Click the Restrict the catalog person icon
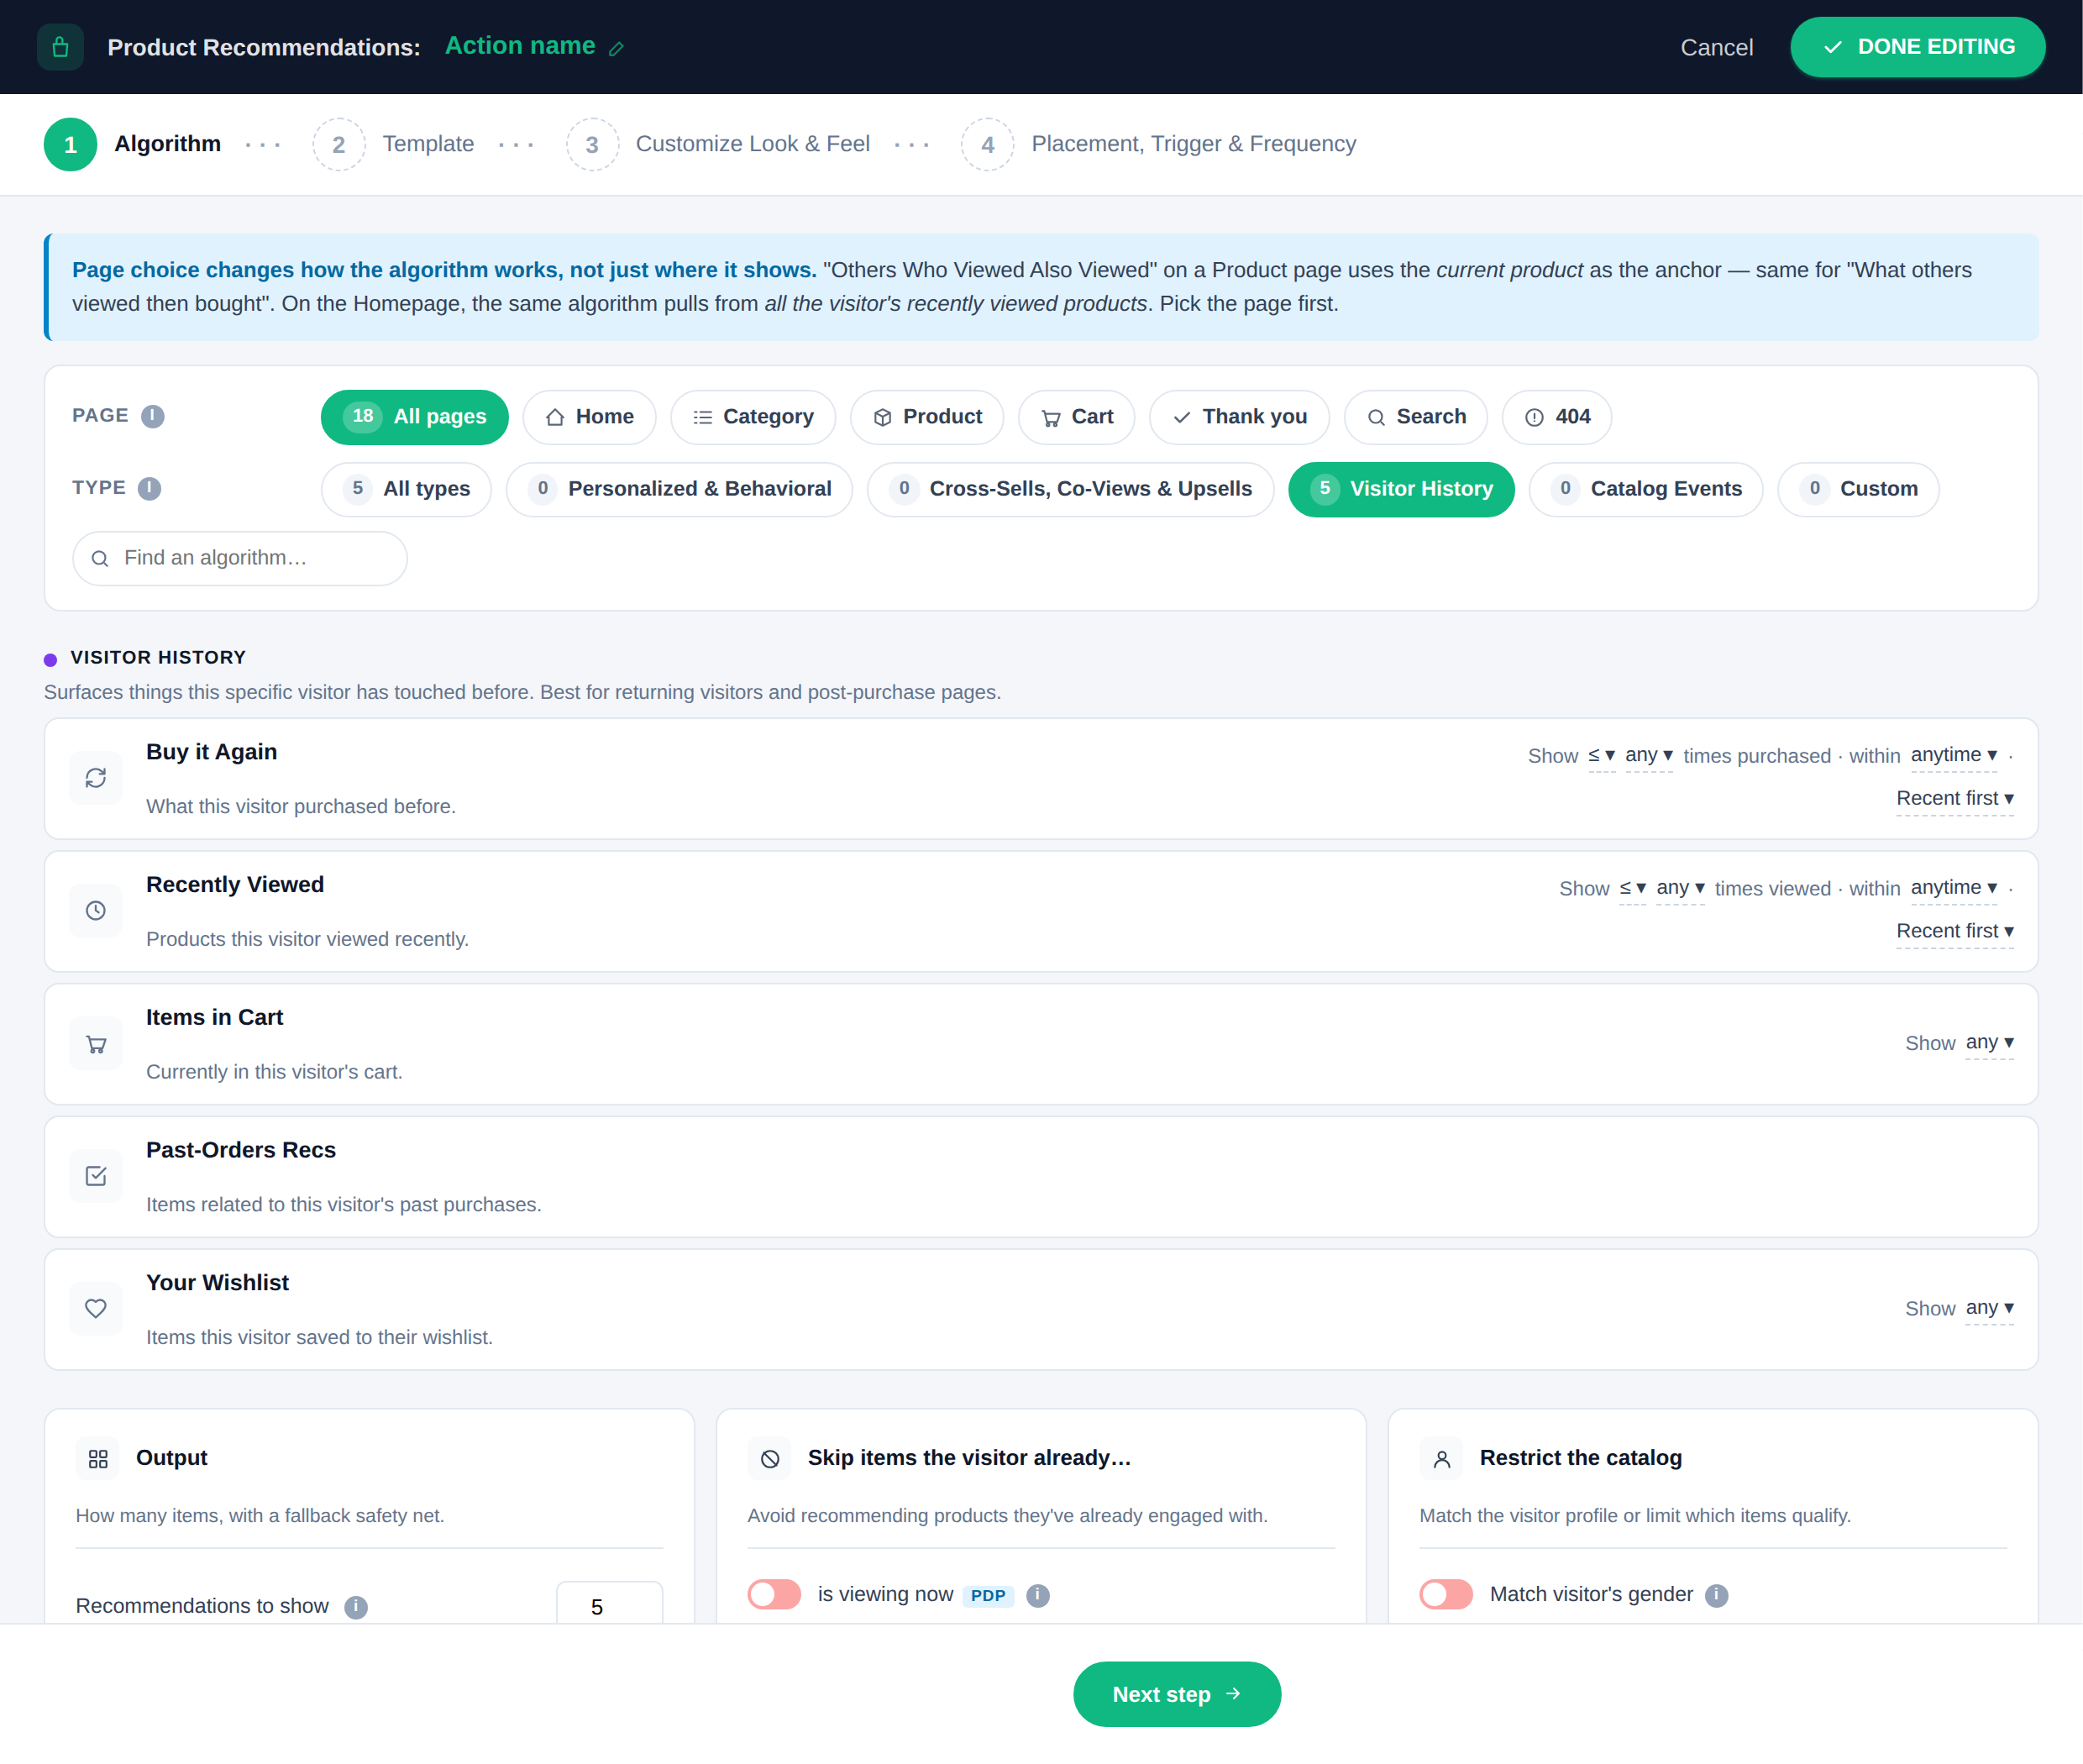Viewport: 2083px width, 1764px height. coord(1442,1459)
